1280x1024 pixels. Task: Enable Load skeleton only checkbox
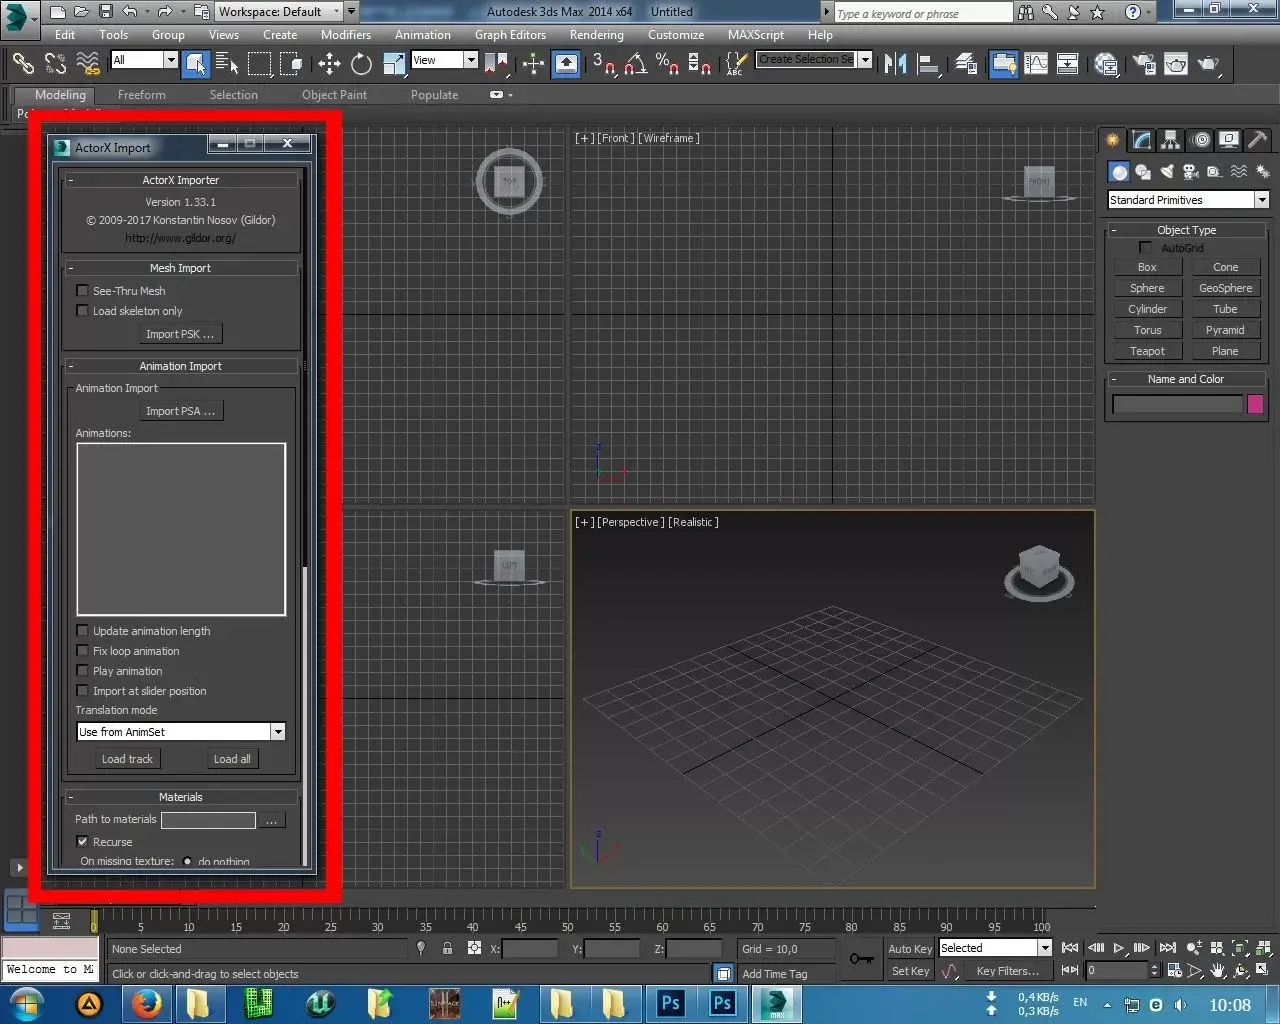click(x=82, y=311)
